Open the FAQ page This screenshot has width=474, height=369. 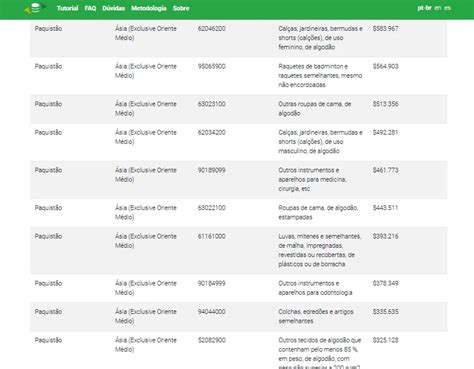[90, 8]
